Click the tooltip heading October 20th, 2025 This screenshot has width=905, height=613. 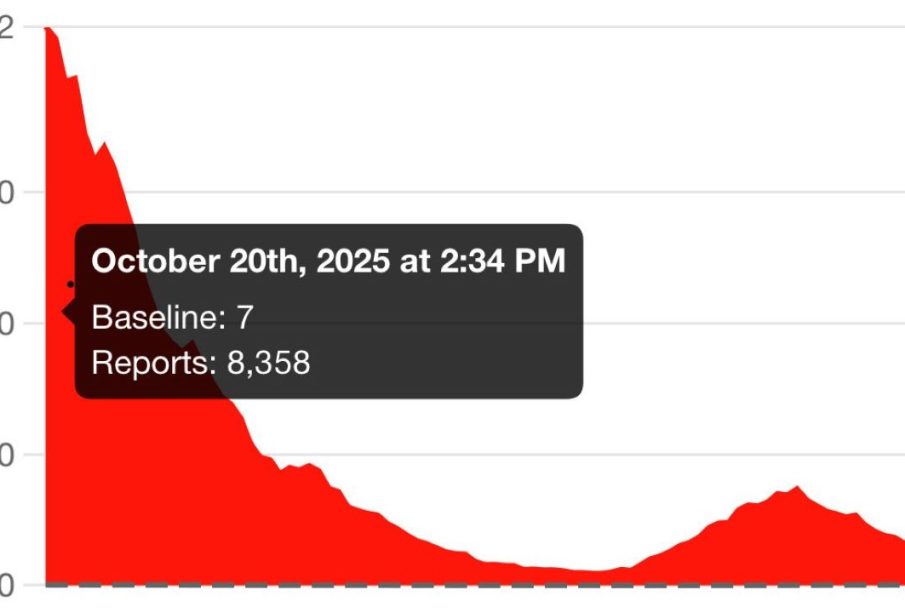click(x=328, y=262)
